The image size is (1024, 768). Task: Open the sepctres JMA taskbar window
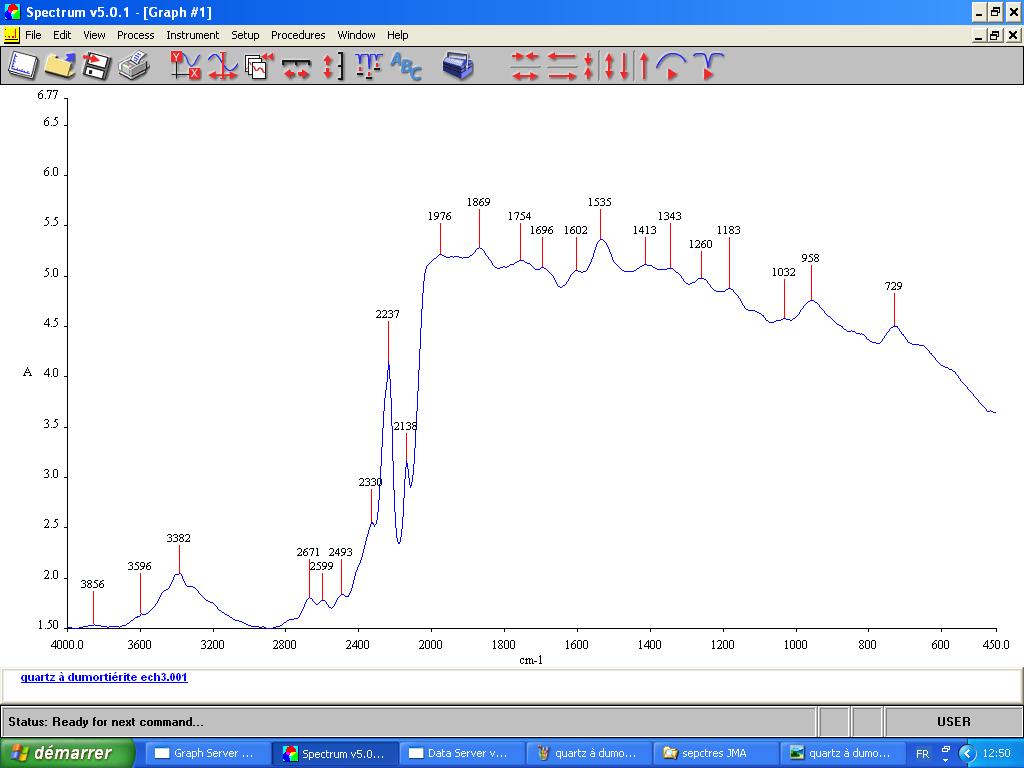coord(714,753)
